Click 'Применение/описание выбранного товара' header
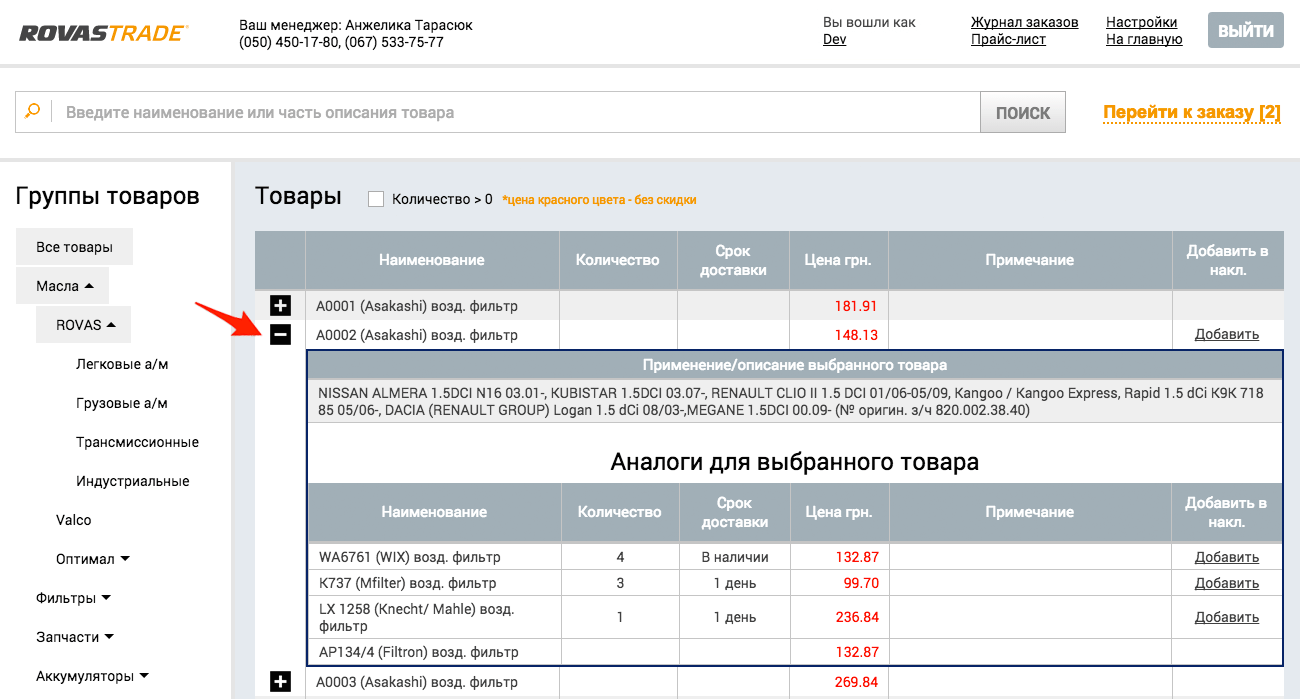The width and height of the screenshot is (1300, 699). coord(795,365)
